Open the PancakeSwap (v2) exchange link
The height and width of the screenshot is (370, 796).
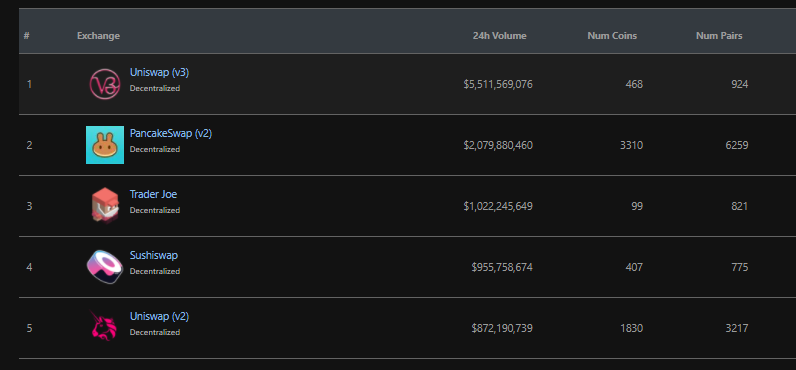point(171,133)
